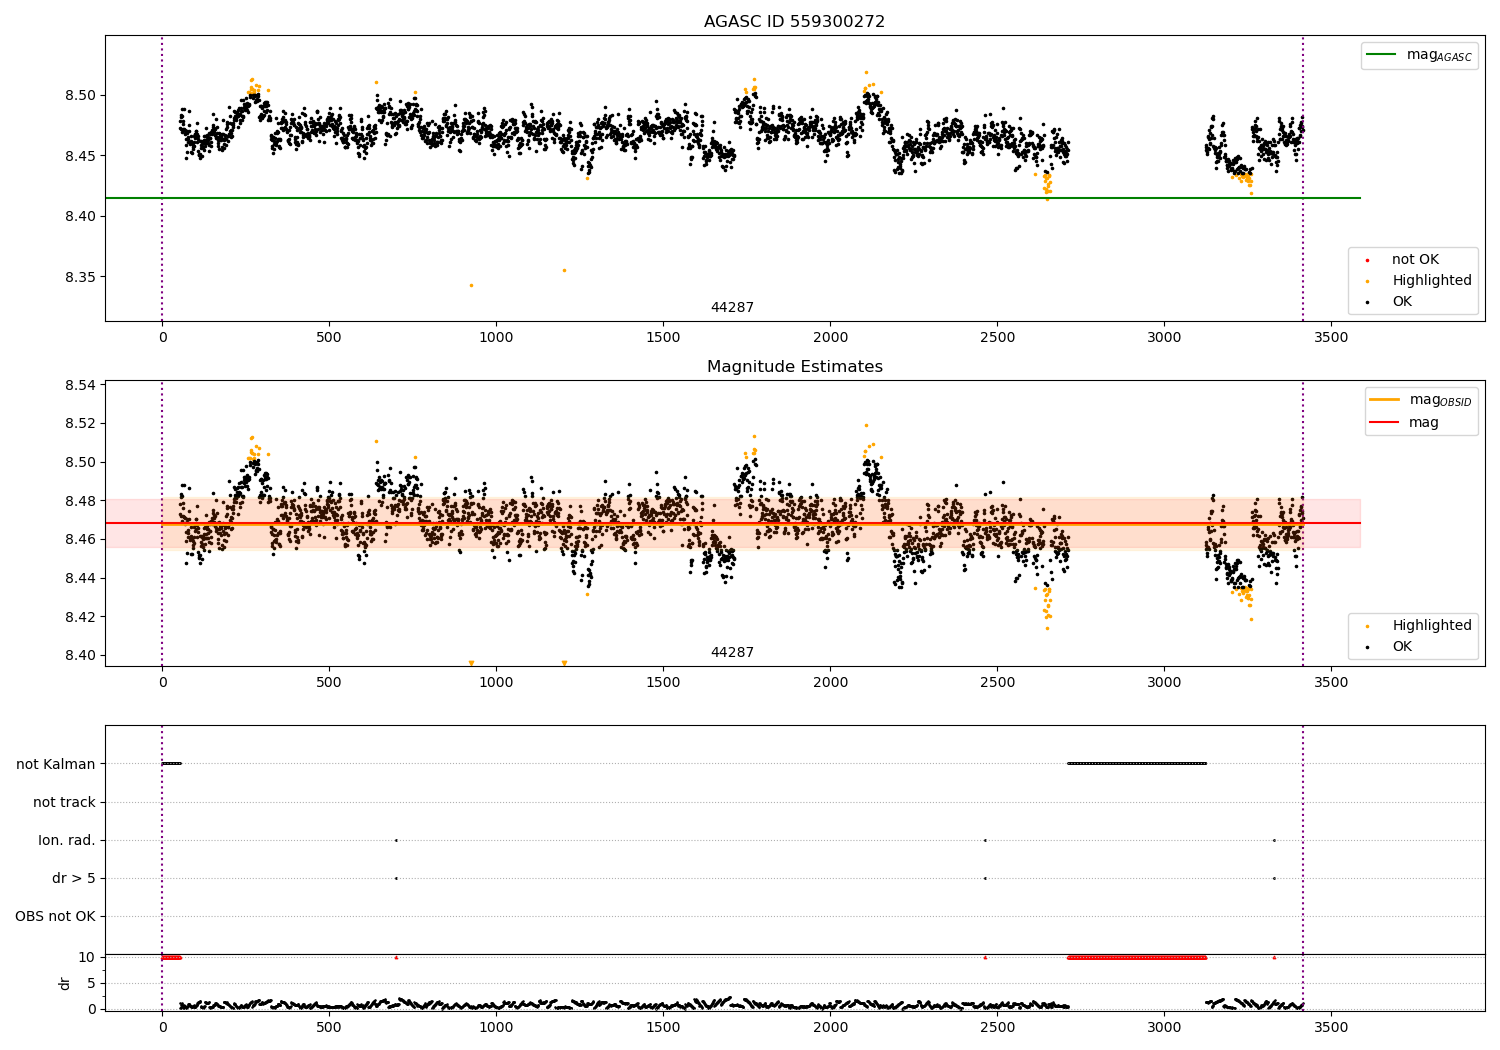Image resolution: width=1500 pixels, height=1050 pixels.
Task: Select 'OK' legend entry in middle plot
Action: 1402,647
